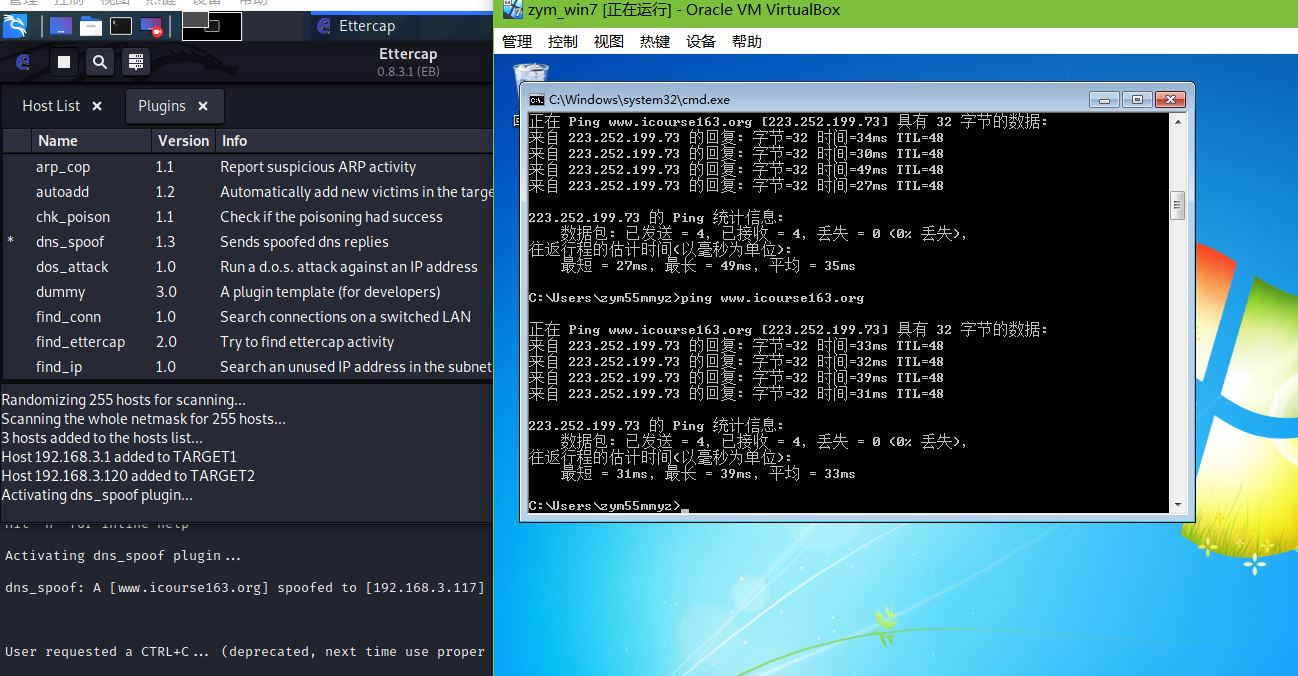Click the VirtualBox window title icon
1298x676 pixels.
point(512,11)
